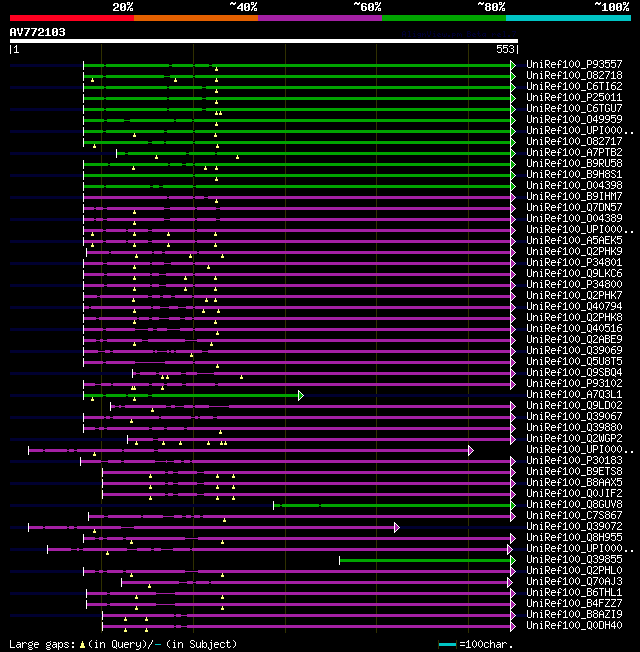Image resolution: width=640 pixels, height=652 pixels.
Task: Open hit UniRef100_Q2PHK9
Action: (x=574, y=252)
